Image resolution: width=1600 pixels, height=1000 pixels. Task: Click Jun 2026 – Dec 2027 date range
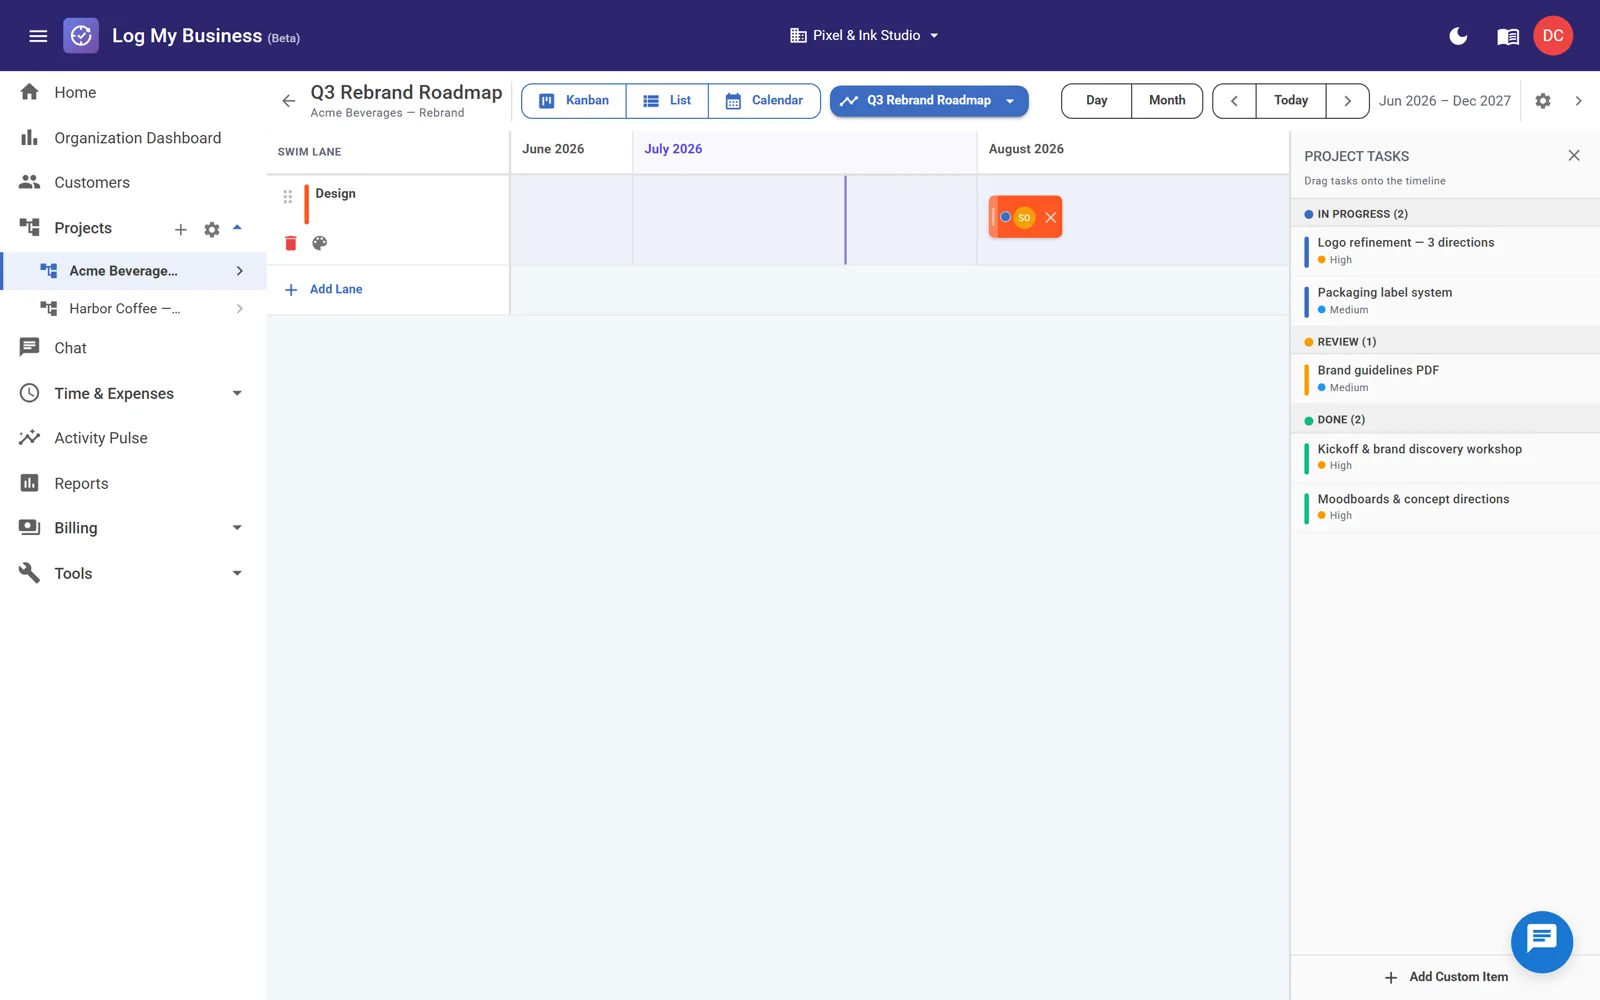tap(1444, 101)
